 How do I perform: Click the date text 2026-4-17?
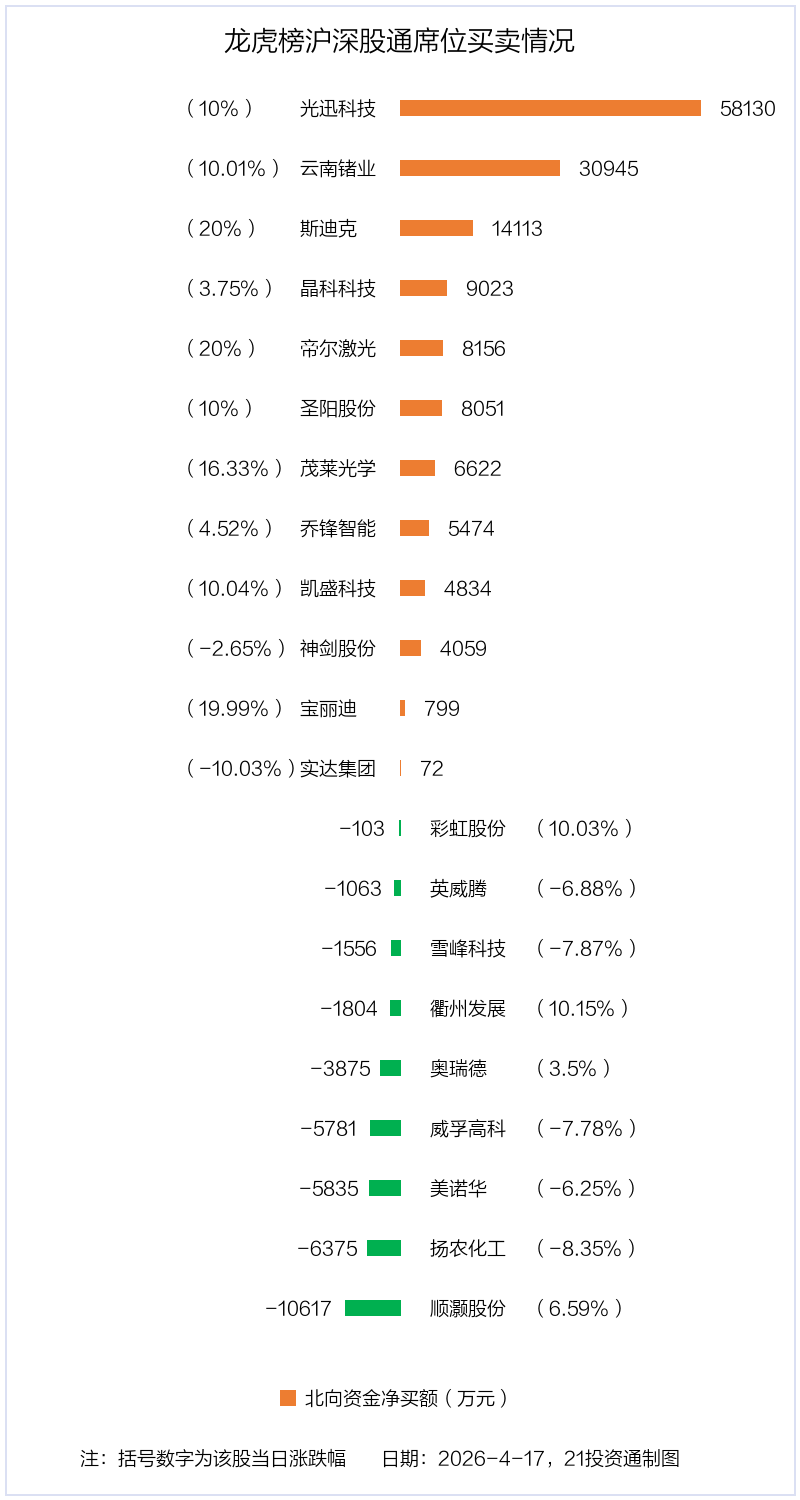pyautogui.click(x=493, y=1458)
